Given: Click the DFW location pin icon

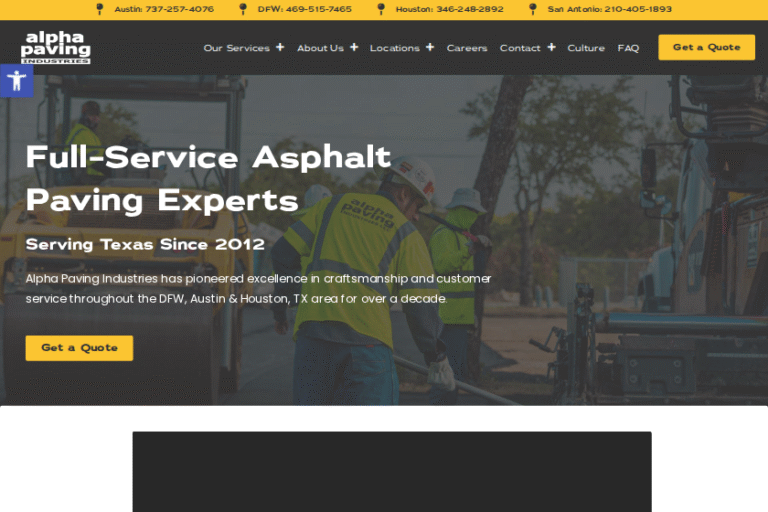Looking at the screenshot, I should click(242, 9).
